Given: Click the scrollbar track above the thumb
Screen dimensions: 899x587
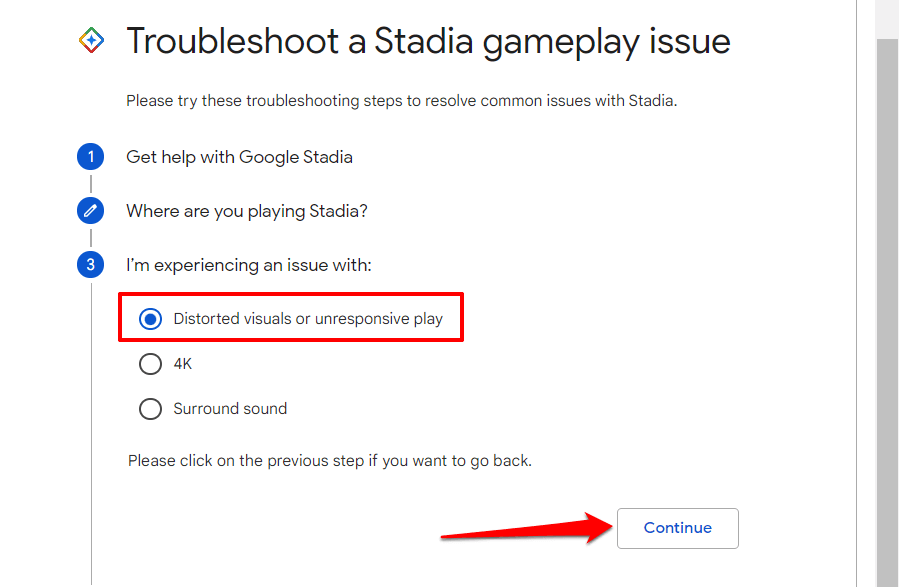Looking at the screenshot, I should [887, 18].
